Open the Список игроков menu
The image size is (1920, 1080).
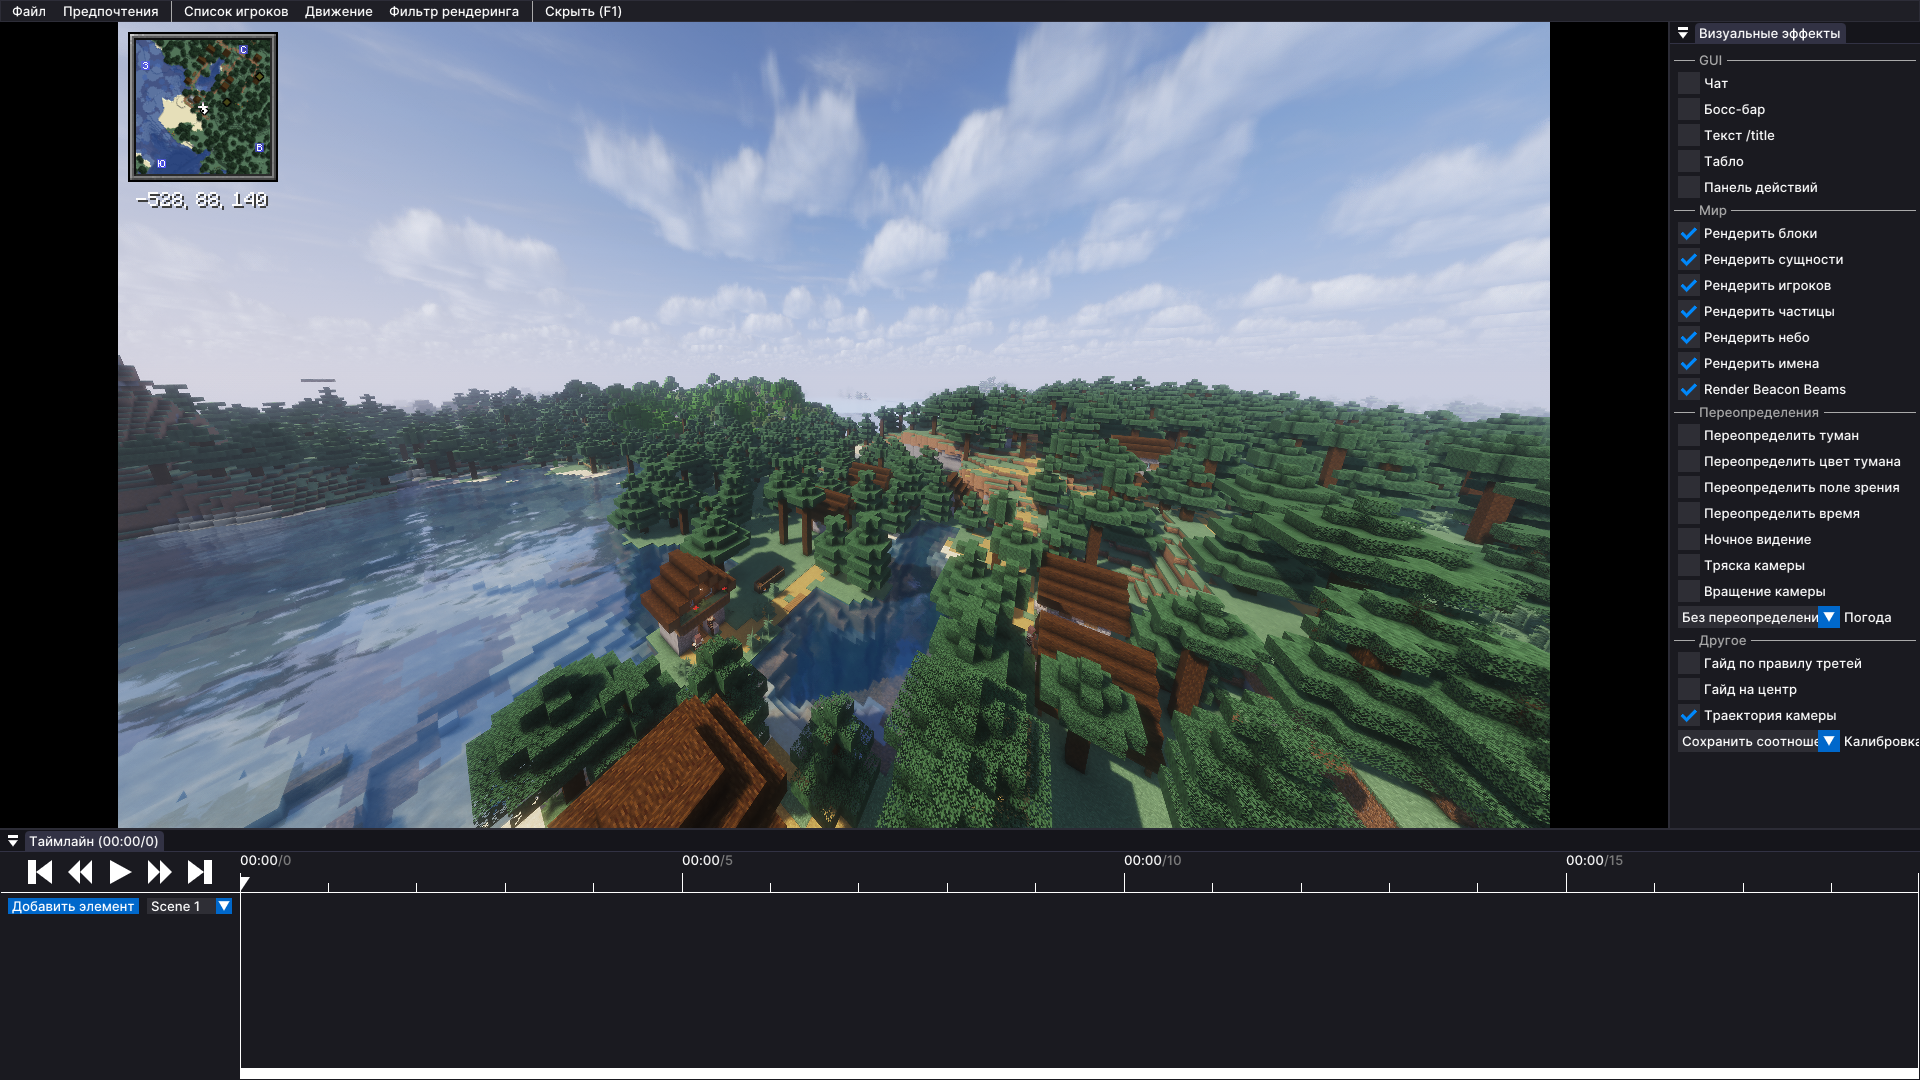click(x=236, y=11)
